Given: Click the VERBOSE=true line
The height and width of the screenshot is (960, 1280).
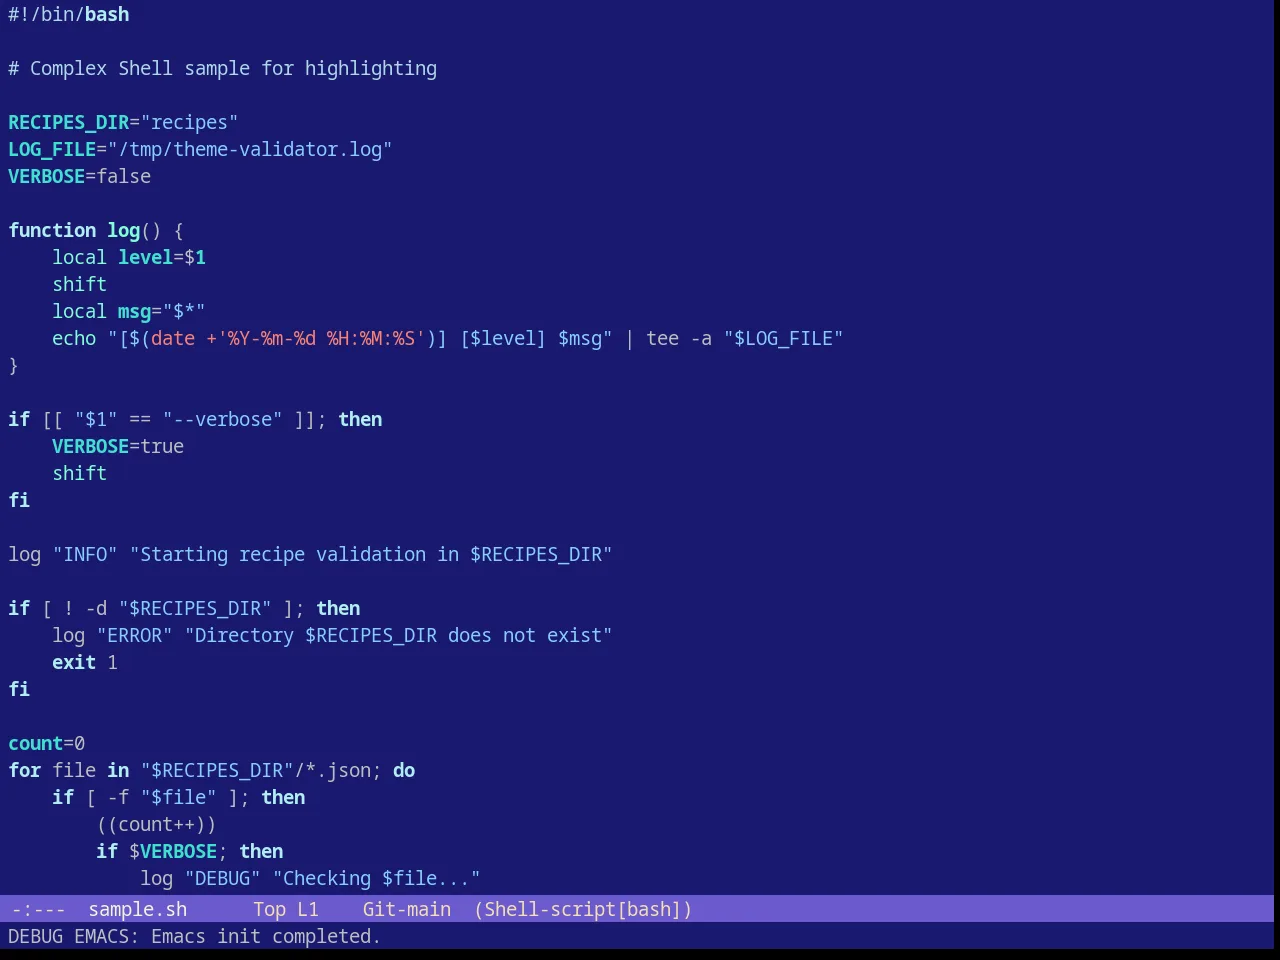Looking at the screenshot, I should pos(118,446).
